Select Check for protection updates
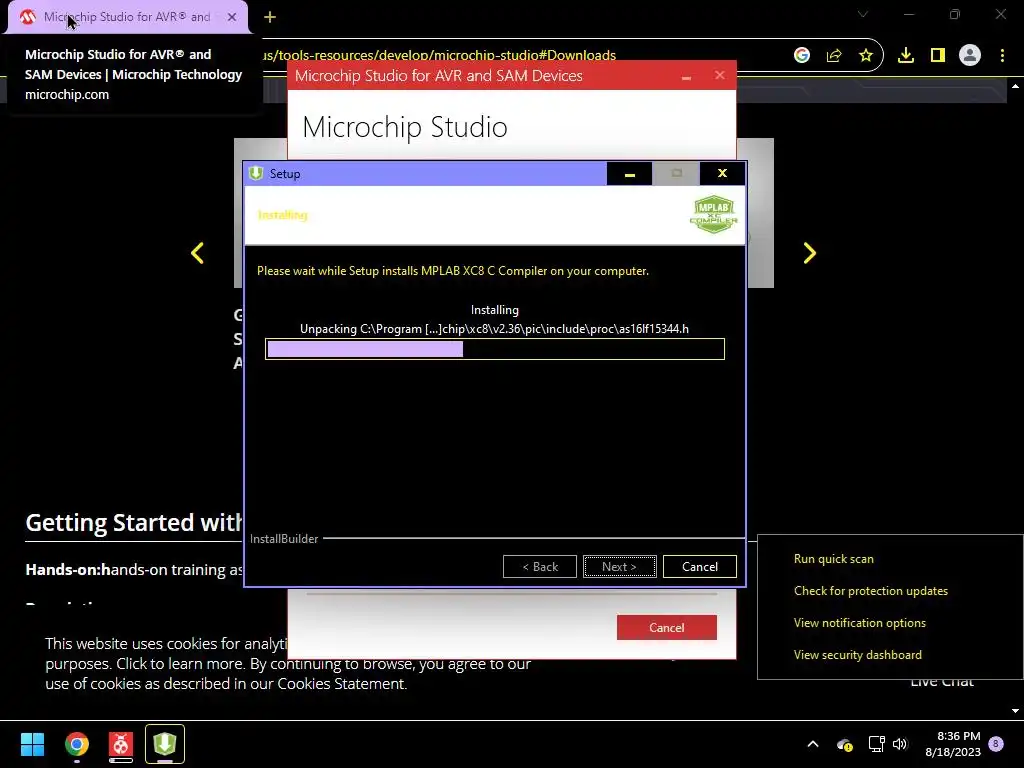1024x768 pixels. (871, 591)
